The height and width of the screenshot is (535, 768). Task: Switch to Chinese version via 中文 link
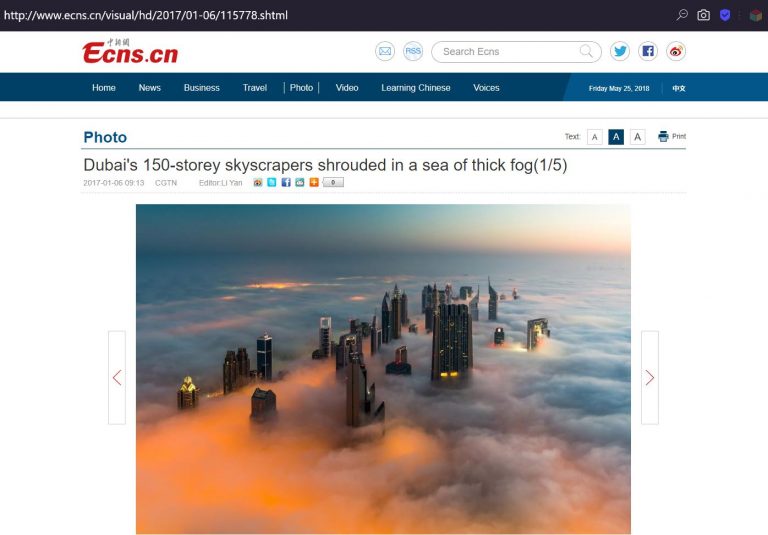point(679,88)
